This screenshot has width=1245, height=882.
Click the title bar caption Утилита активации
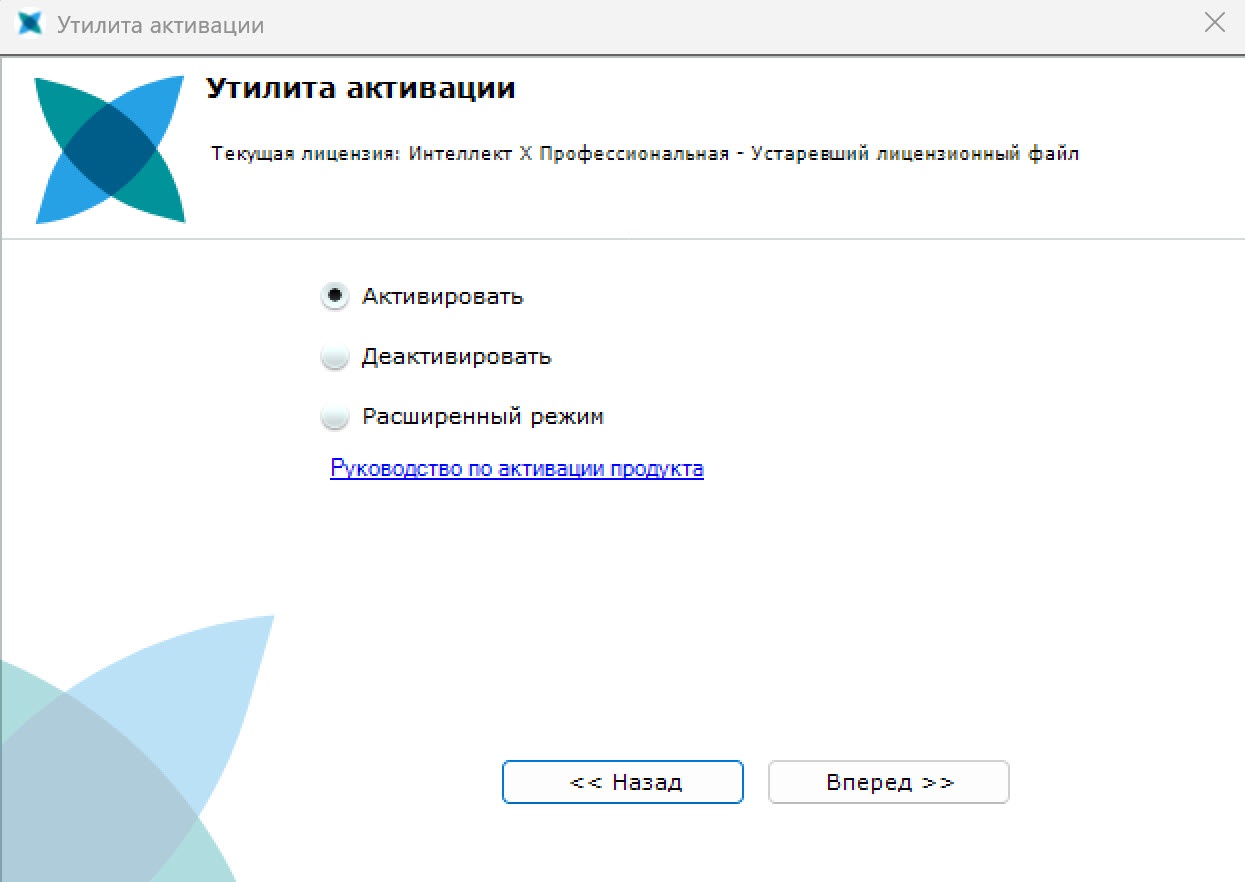[161, 25]
